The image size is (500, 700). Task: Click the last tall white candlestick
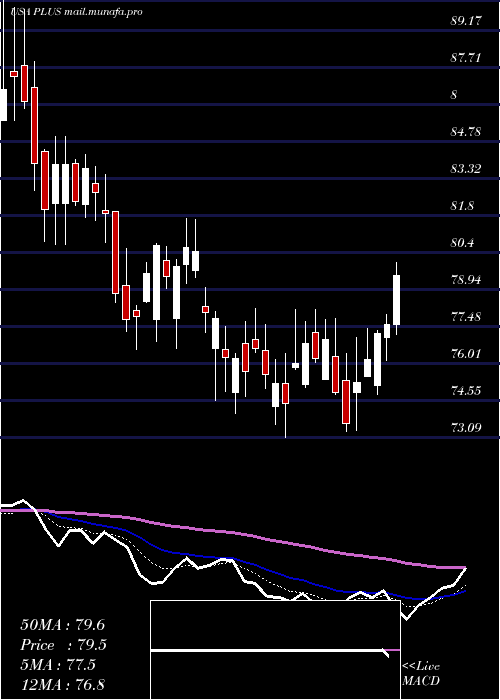coord(396,300)
